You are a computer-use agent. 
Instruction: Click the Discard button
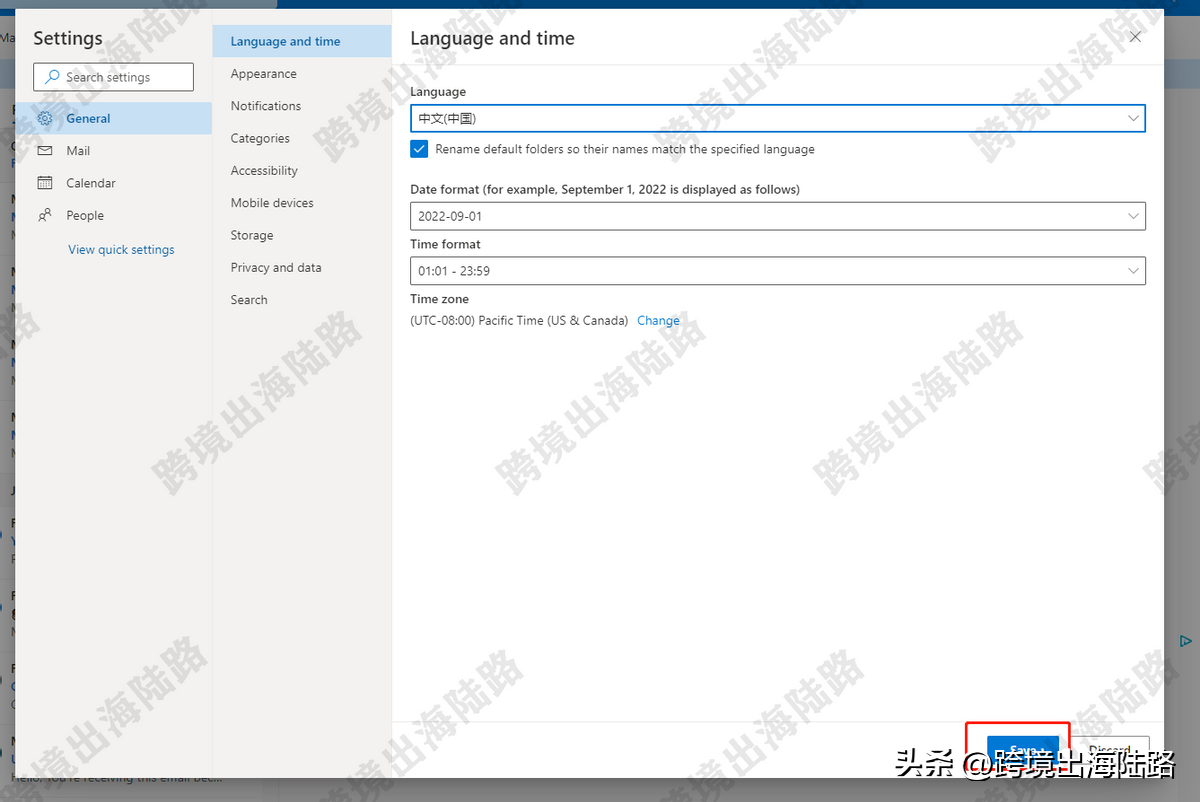pos(1109,751)
